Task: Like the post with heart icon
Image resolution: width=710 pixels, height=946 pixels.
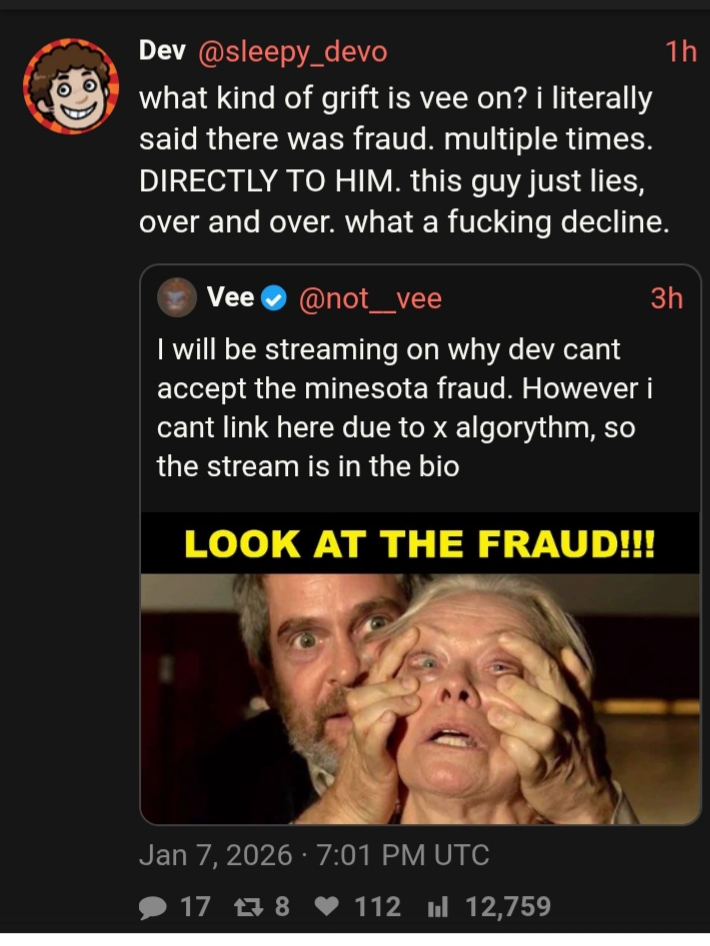Action: (x=327, y=907)
